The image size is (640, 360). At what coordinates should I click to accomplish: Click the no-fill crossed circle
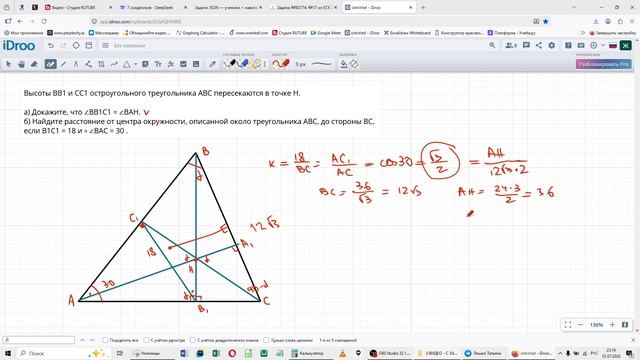354,64
